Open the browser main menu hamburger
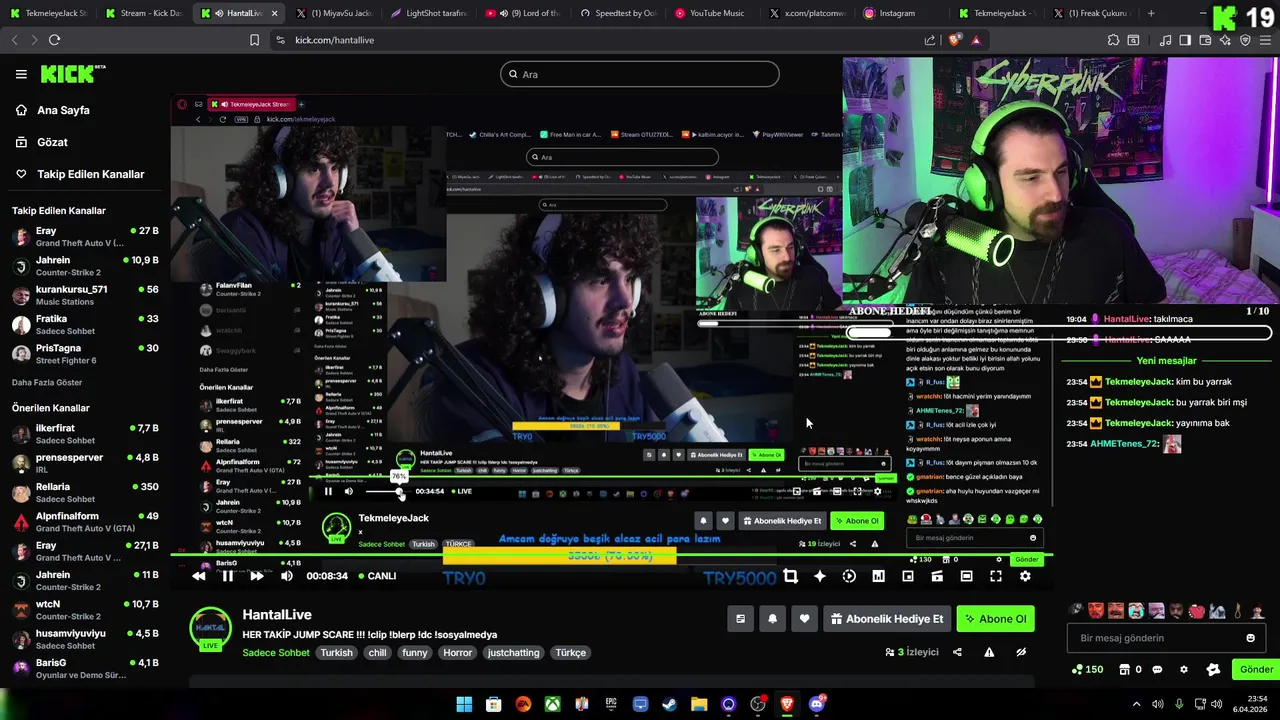Screen dimensions: 1280x720 1265,40
